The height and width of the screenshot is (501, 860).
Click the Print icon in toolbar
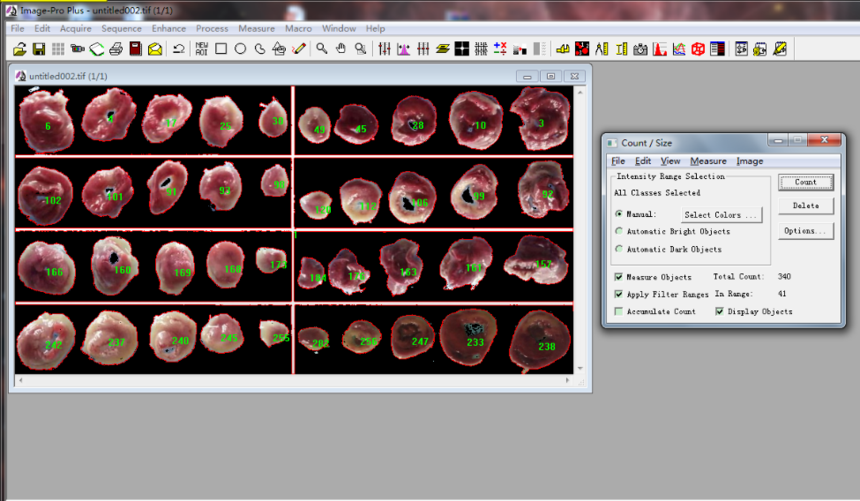coord(116,48)
